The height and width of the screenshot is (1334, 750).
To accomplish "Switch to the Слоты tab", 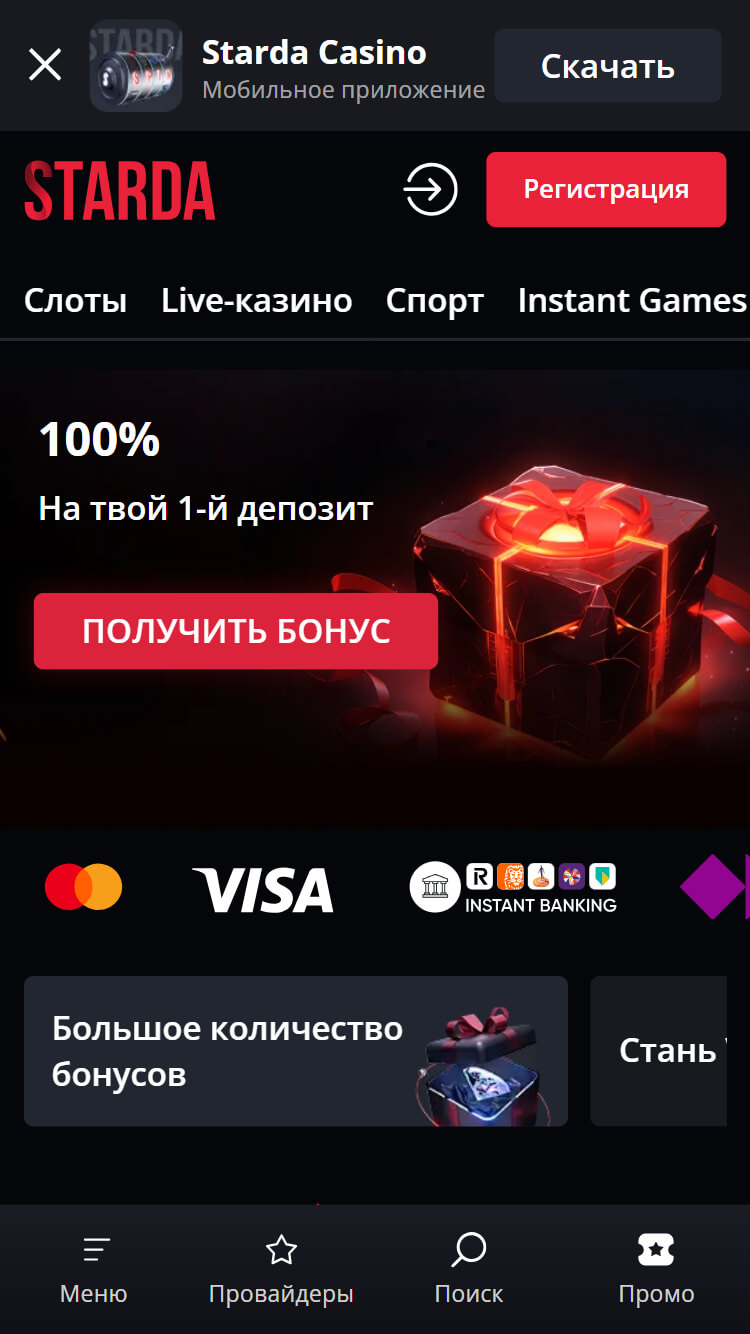I will (76, 300).
